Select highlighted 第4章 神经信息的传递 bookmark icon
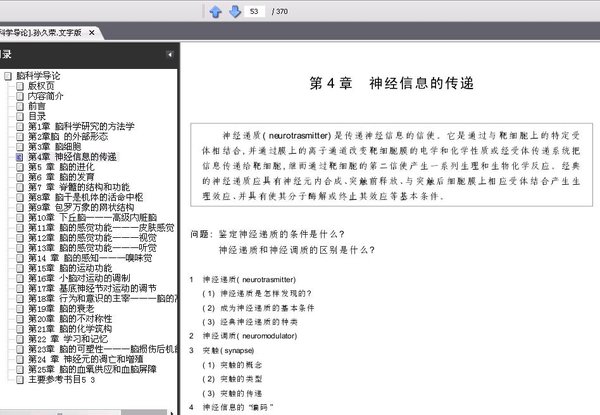This screenshot has height=415, width=600. (x=20, y=157)
